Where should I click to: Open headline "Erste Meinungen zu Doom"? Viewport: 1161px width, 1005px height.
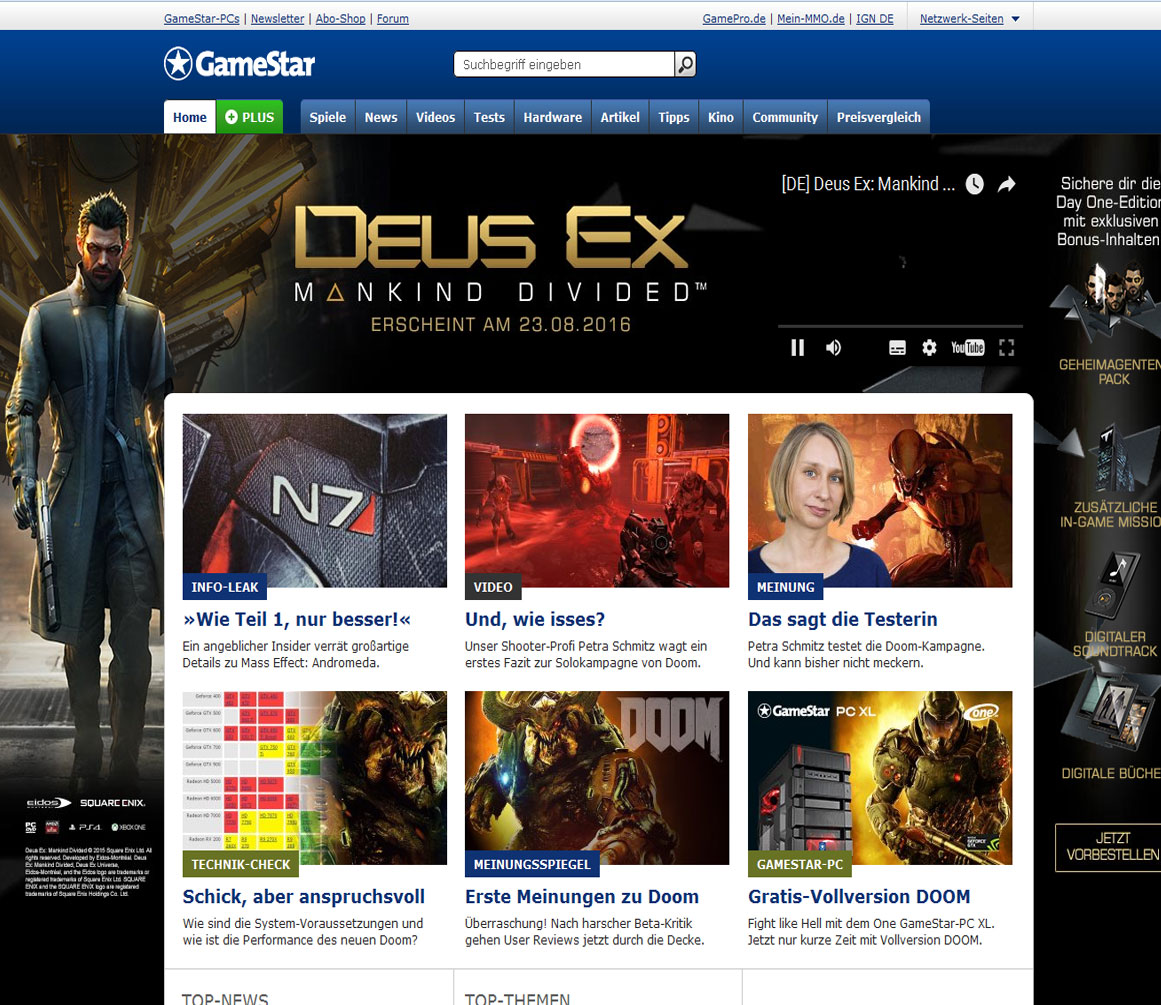(x=582, y=896)
